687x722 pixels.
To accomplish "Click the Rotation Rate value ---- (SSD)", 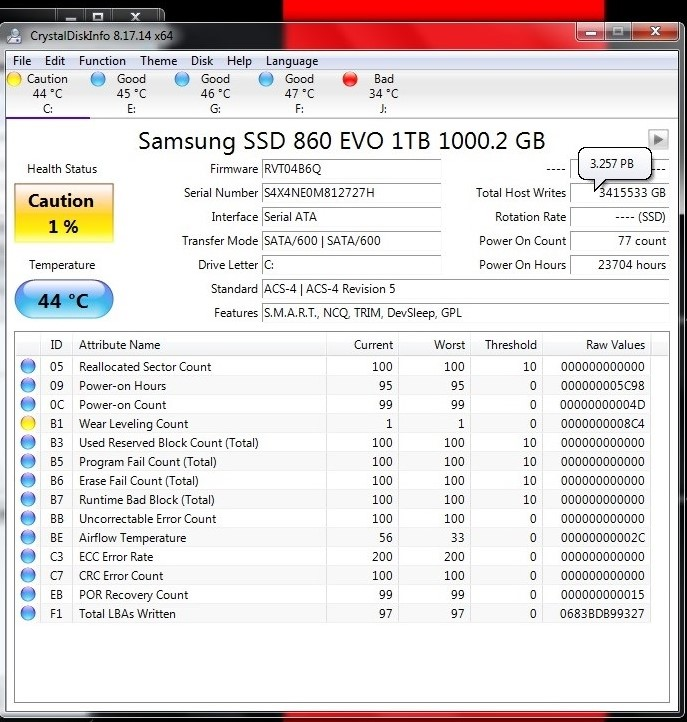I will click(x=619, y=217).
